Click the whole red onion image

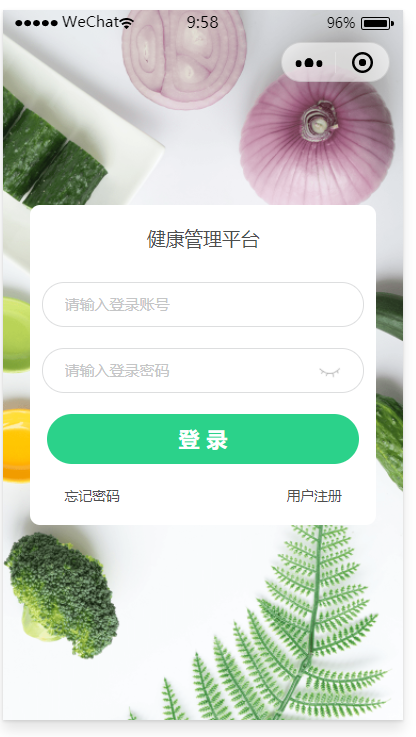click(317, 140)
